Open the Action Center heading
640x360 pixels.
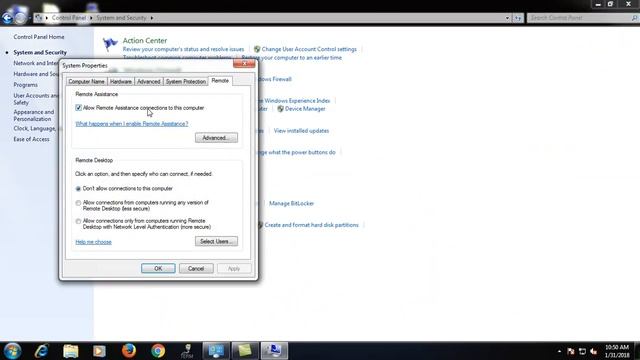[x=145, y=40]
